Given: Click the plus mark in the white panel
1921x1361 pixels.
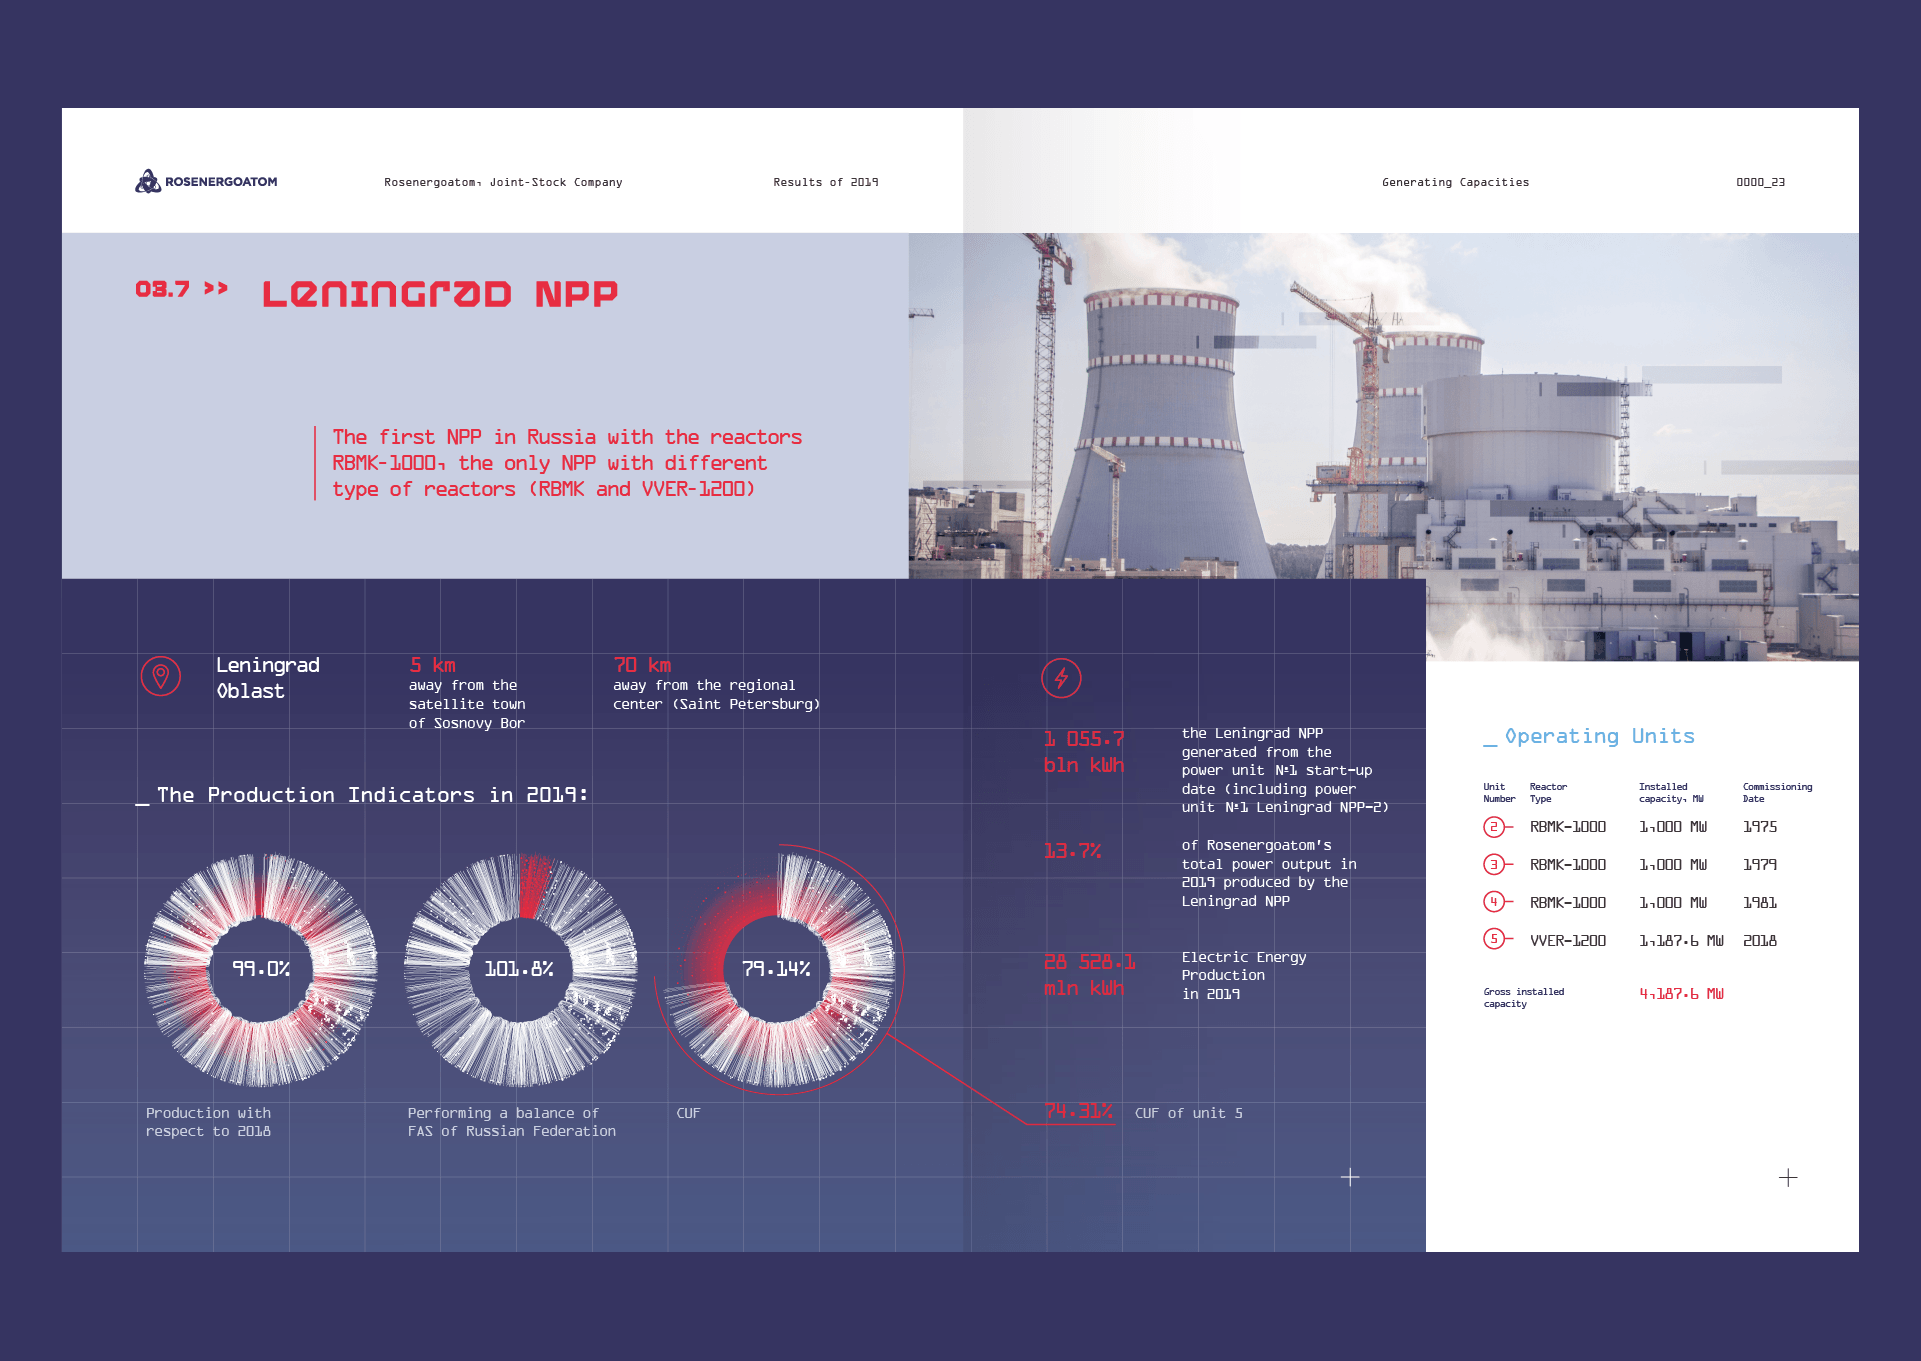Looking at the screenshot, I should point(1788,1178).
